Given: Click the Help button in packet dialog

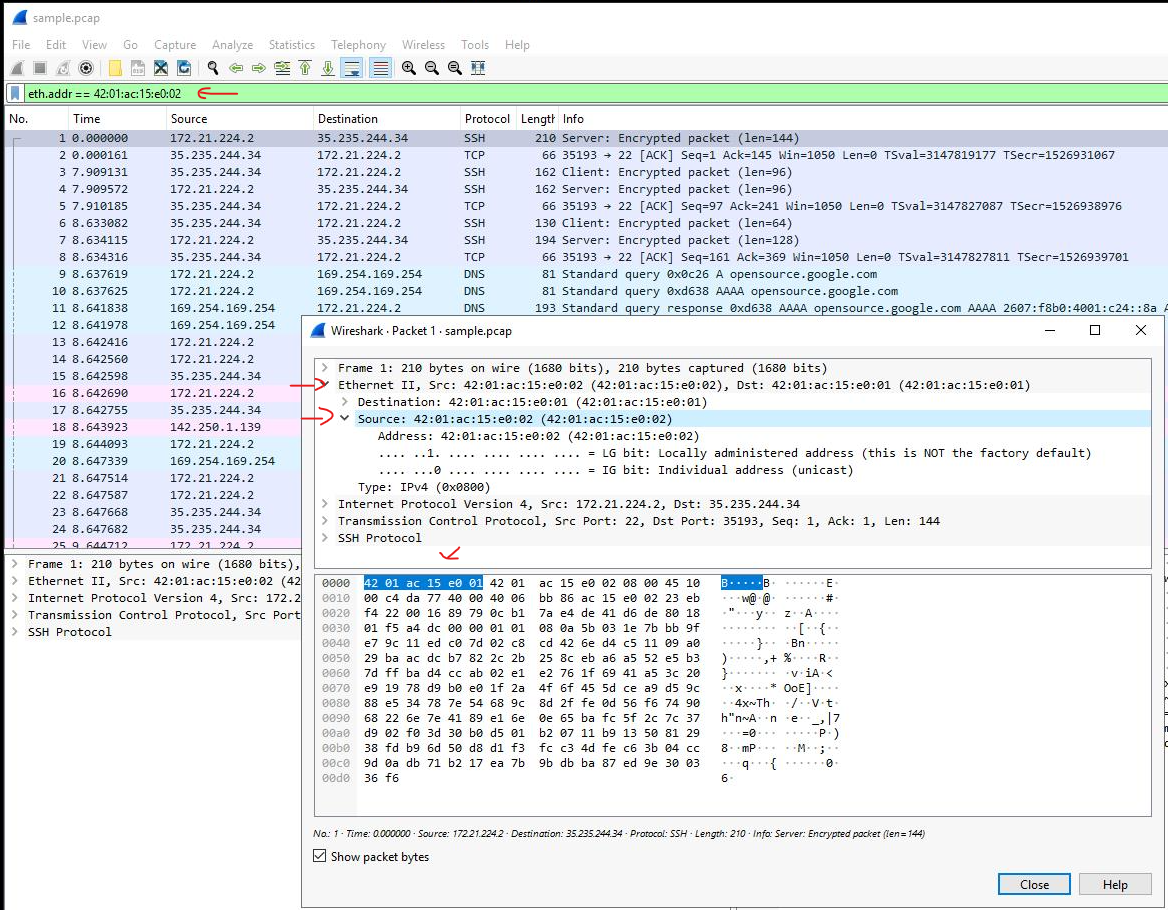Looking at the screenshot, I should (x=1114, y=884).
